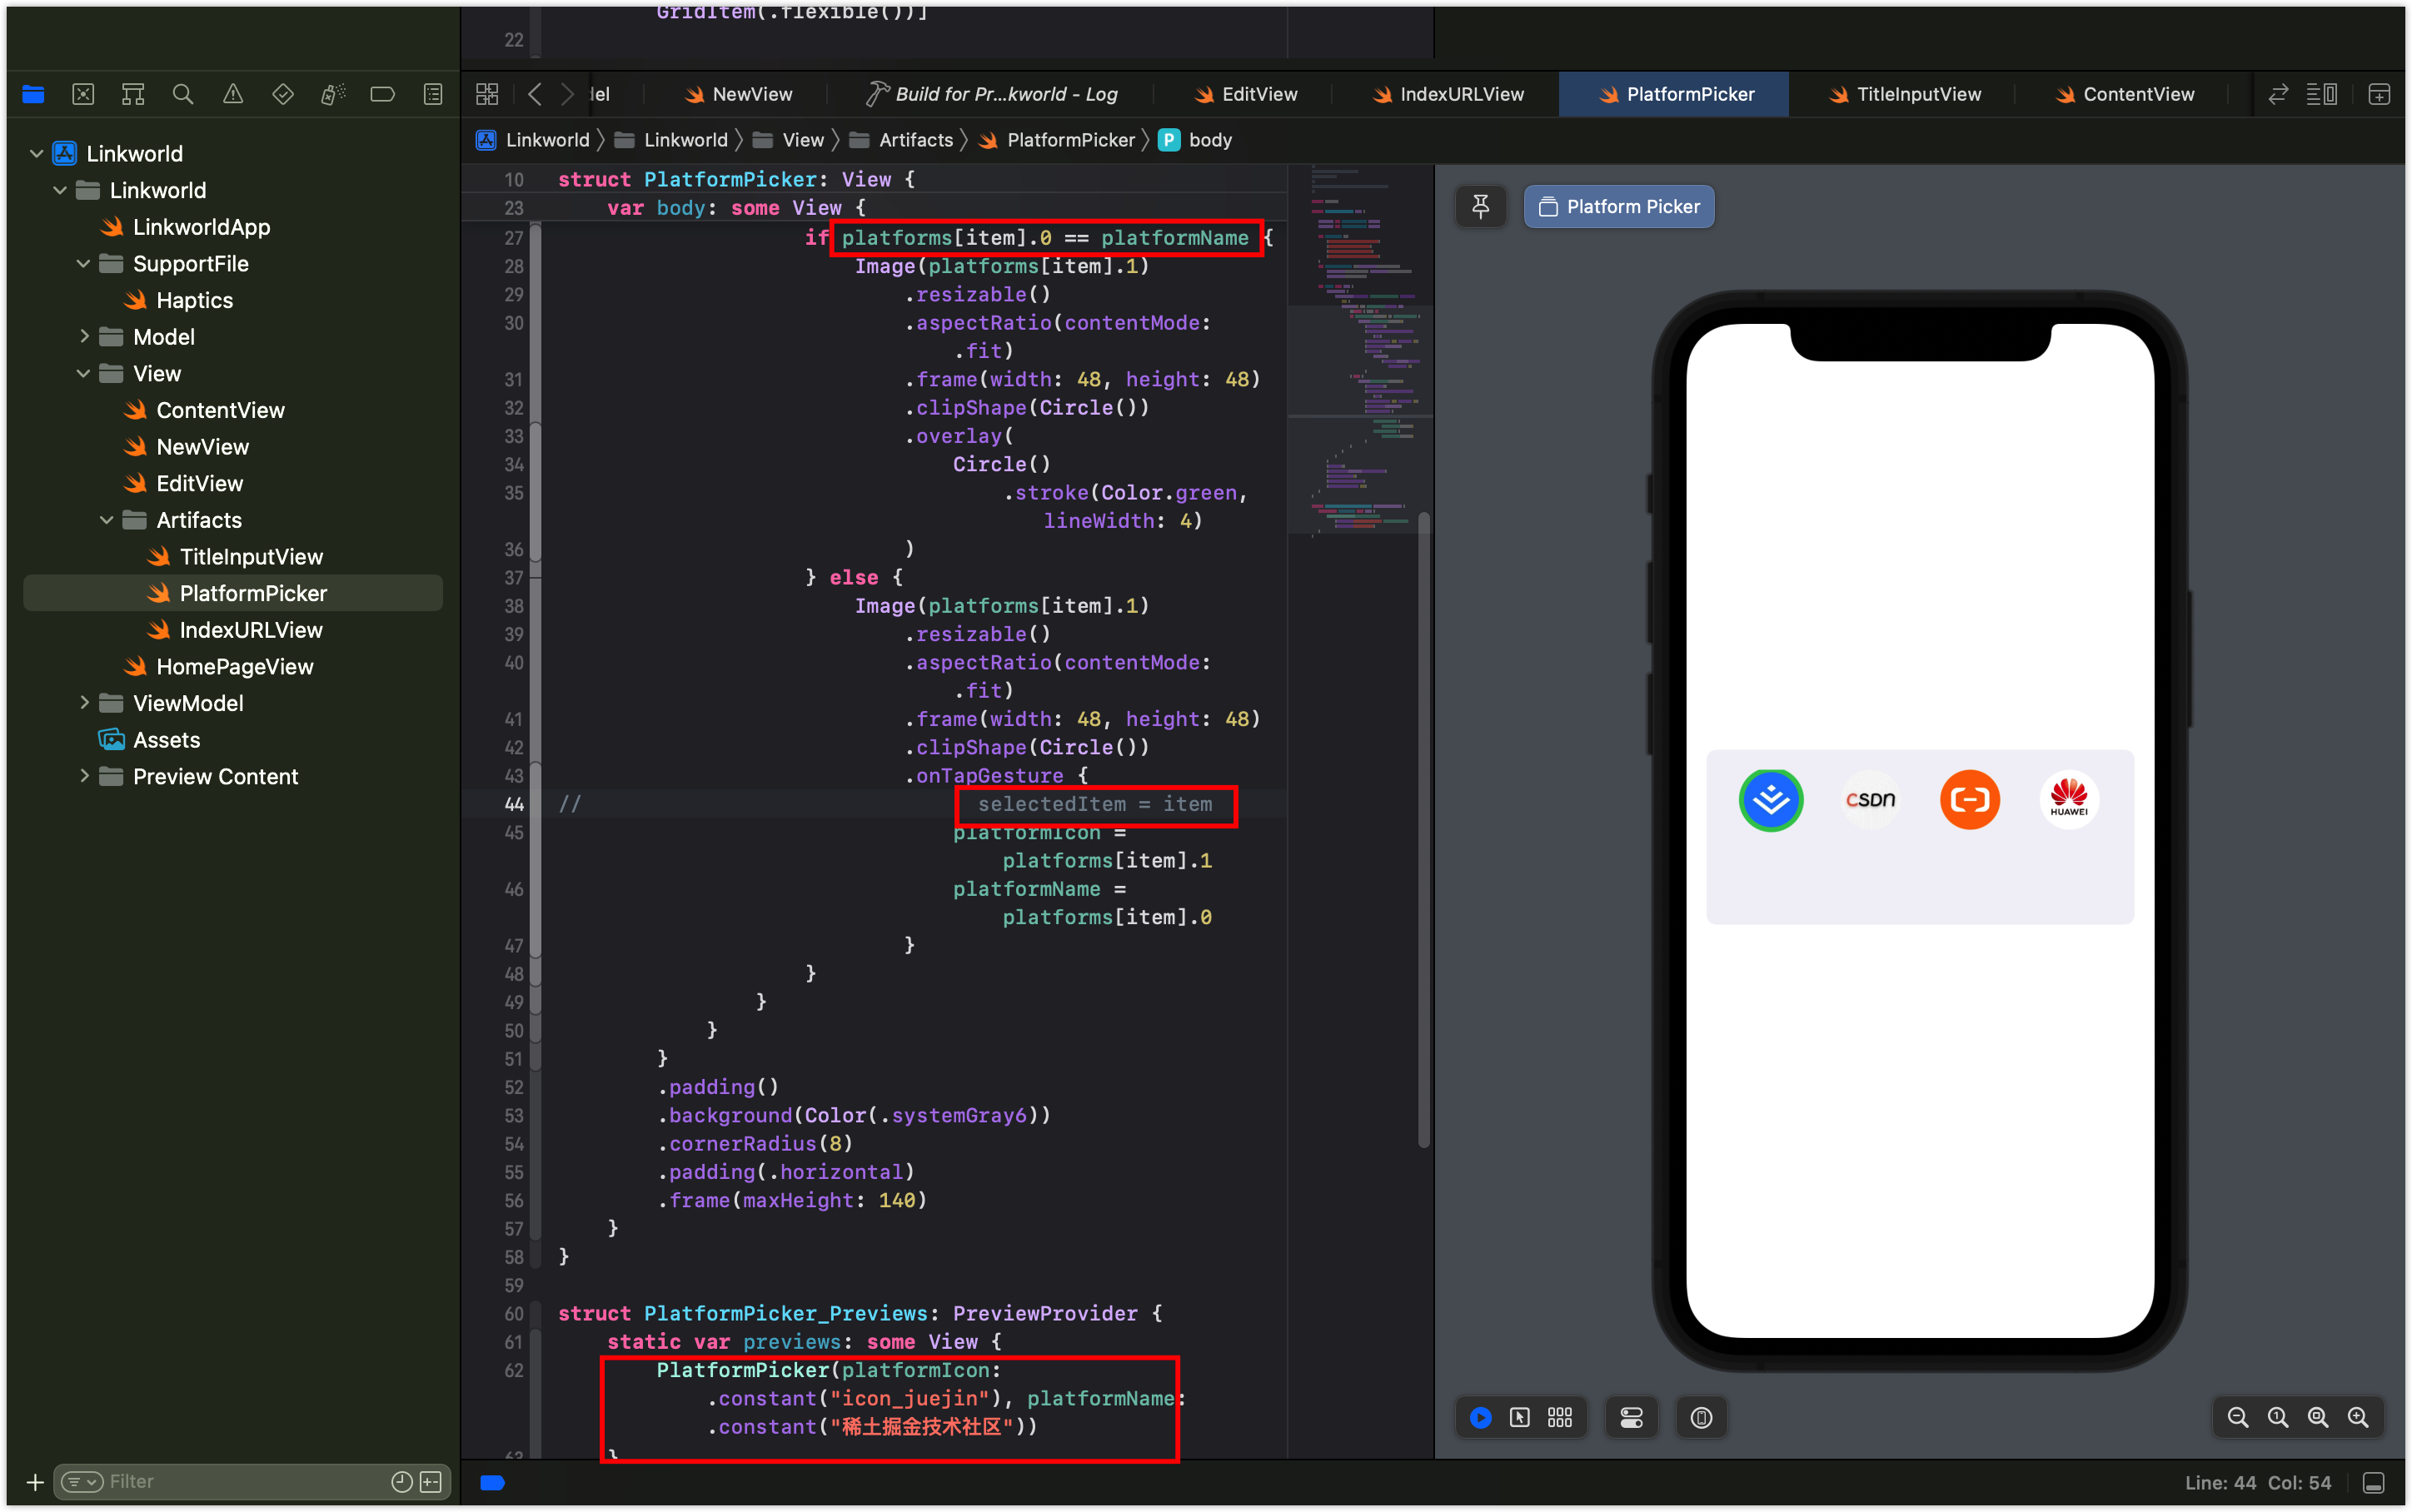Viewport: 2412px width, 1512px height.
Task: Collapse the Artifacts folder
Action: pyautogui.click(x=107, y=520)
